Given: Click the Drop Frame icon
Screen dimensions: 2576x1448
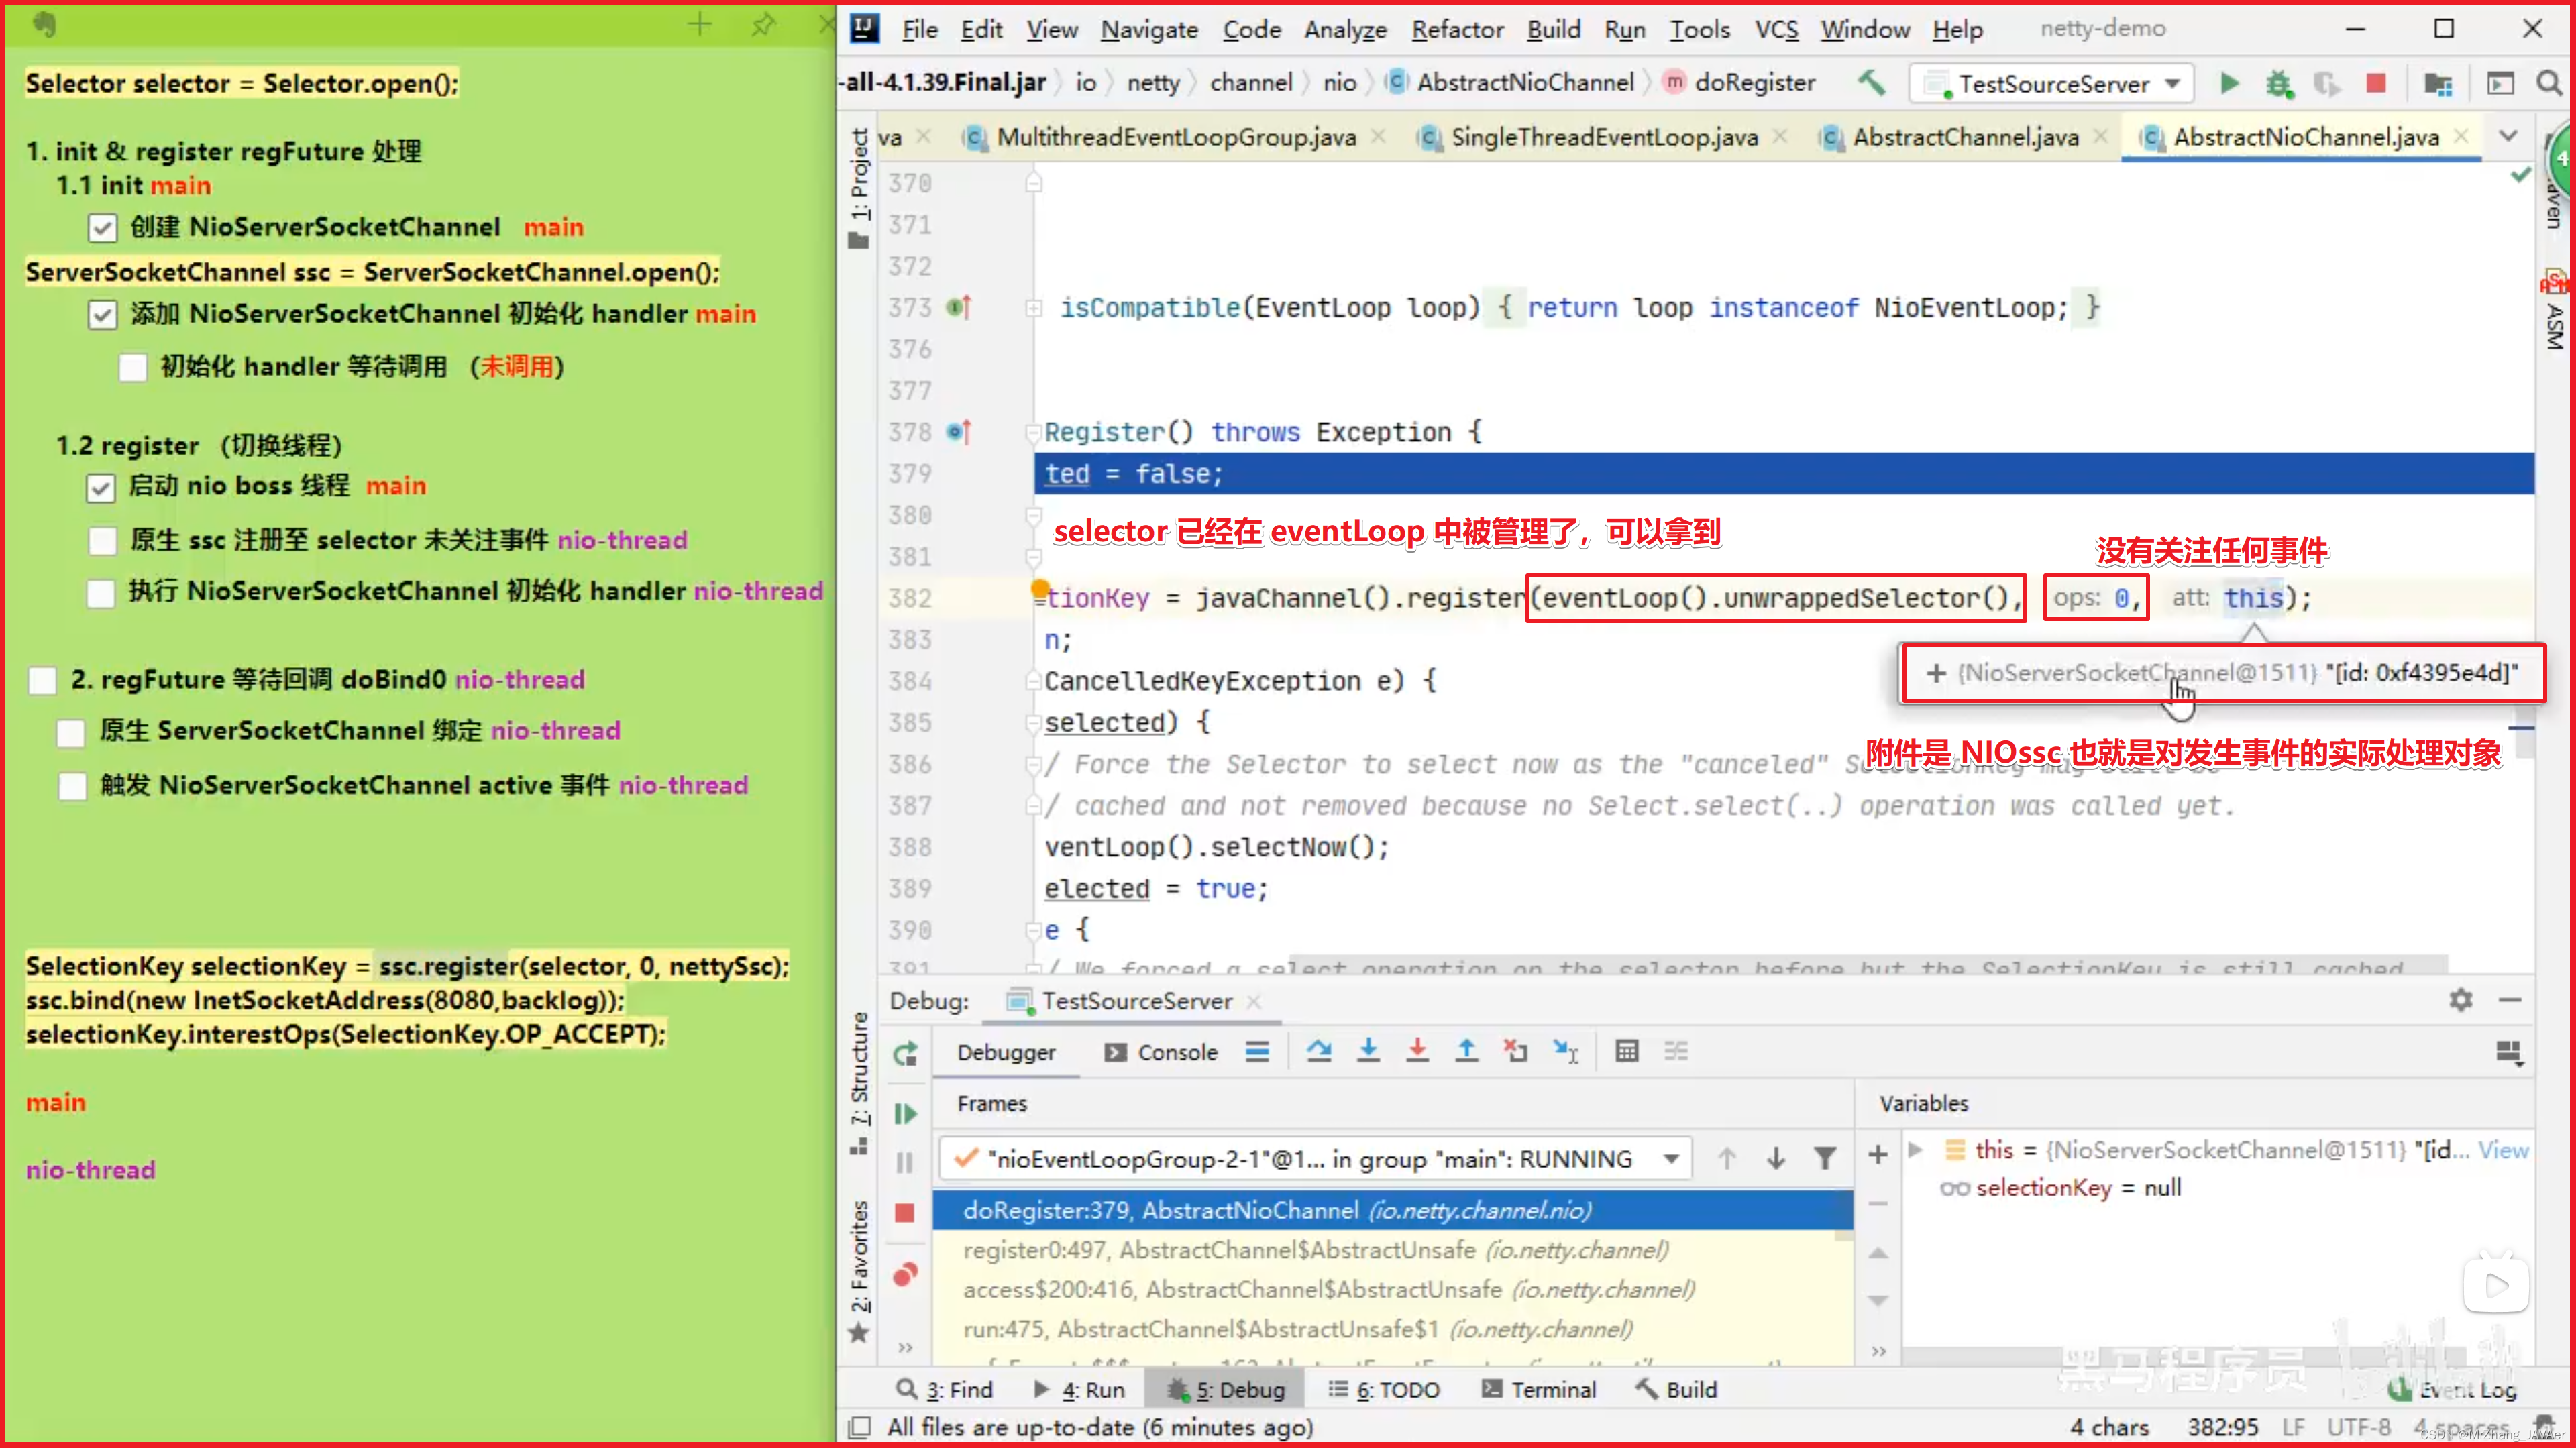Looking at the screenshot, I should coord(1516,1051).
